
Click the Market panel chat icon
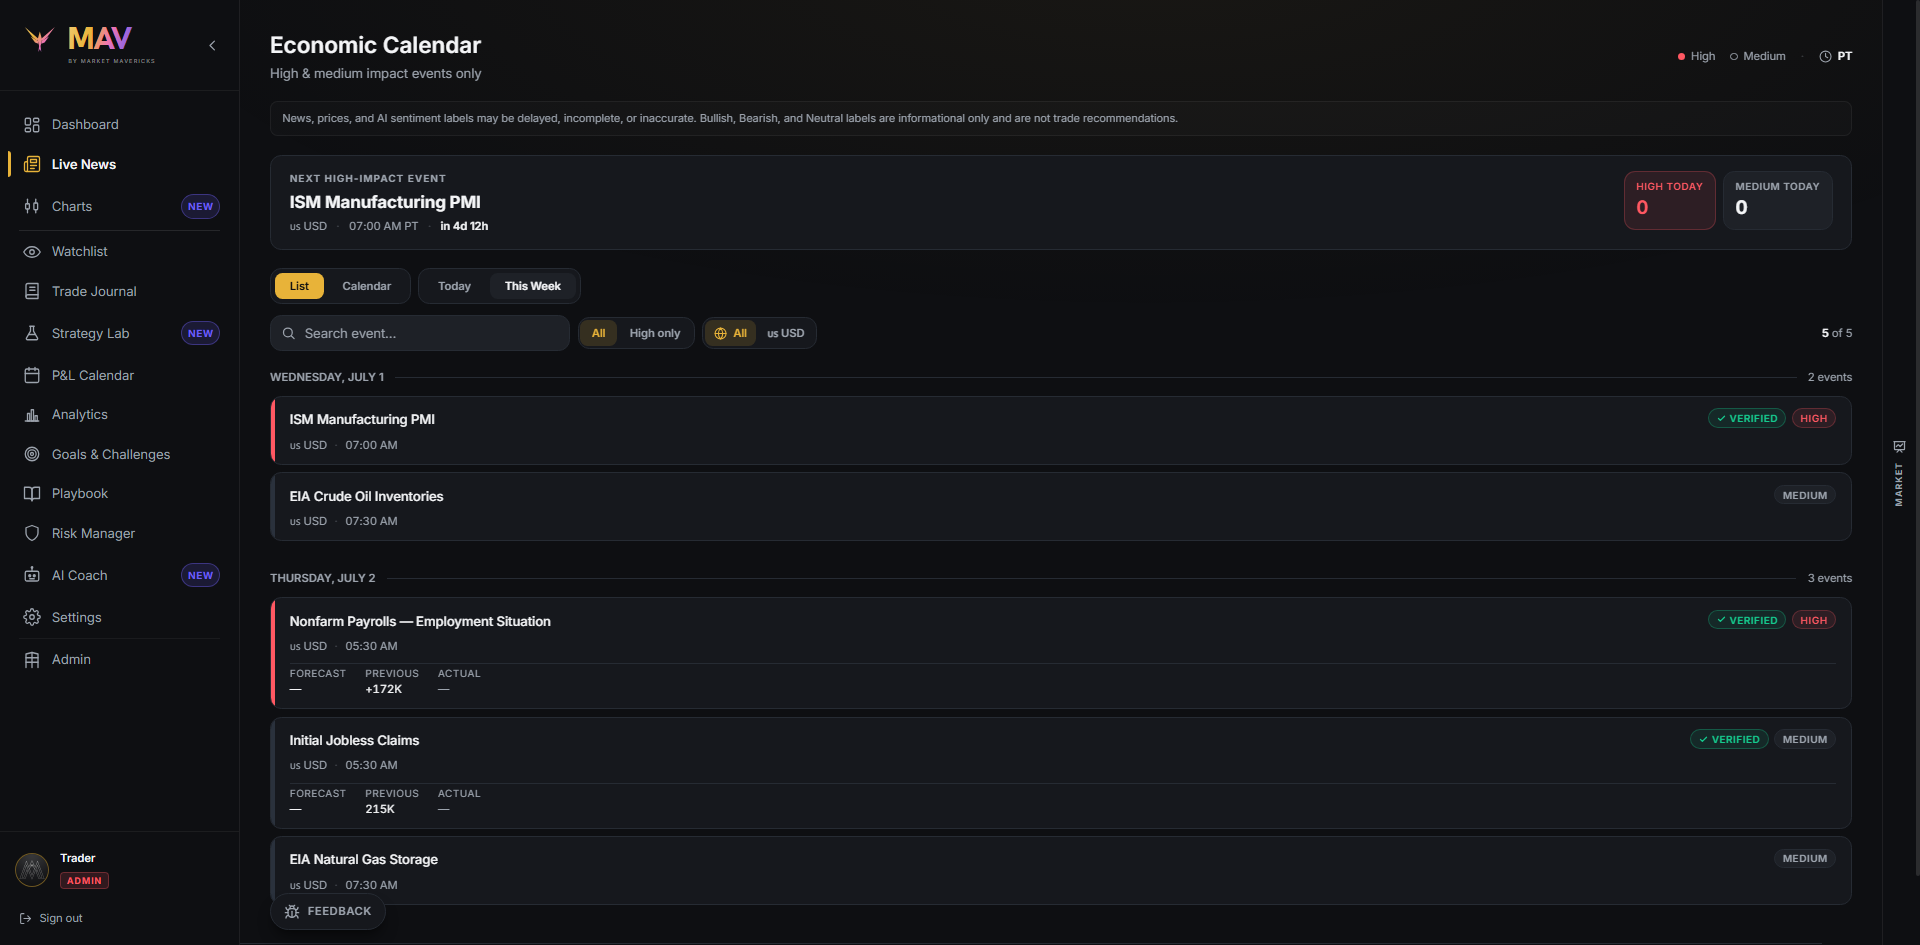click(x=1899, y=447)
